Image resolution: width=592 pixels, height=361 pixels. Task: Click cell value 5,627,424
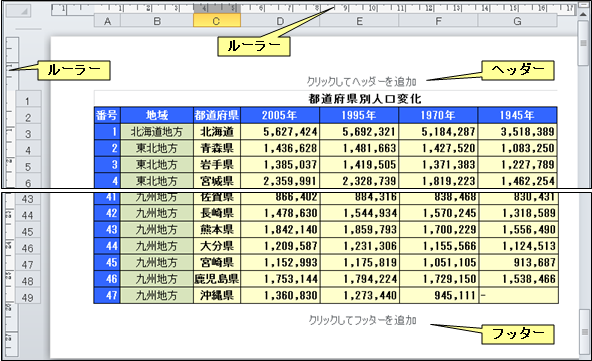click(280, 132)
